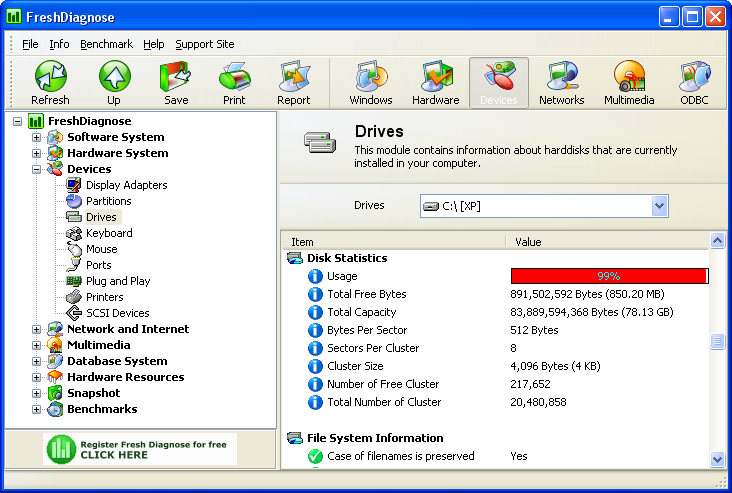Viewport: 732px width, 493px height.
Task: Collapse the Devices tree node
Action: (x=36, y=169)
